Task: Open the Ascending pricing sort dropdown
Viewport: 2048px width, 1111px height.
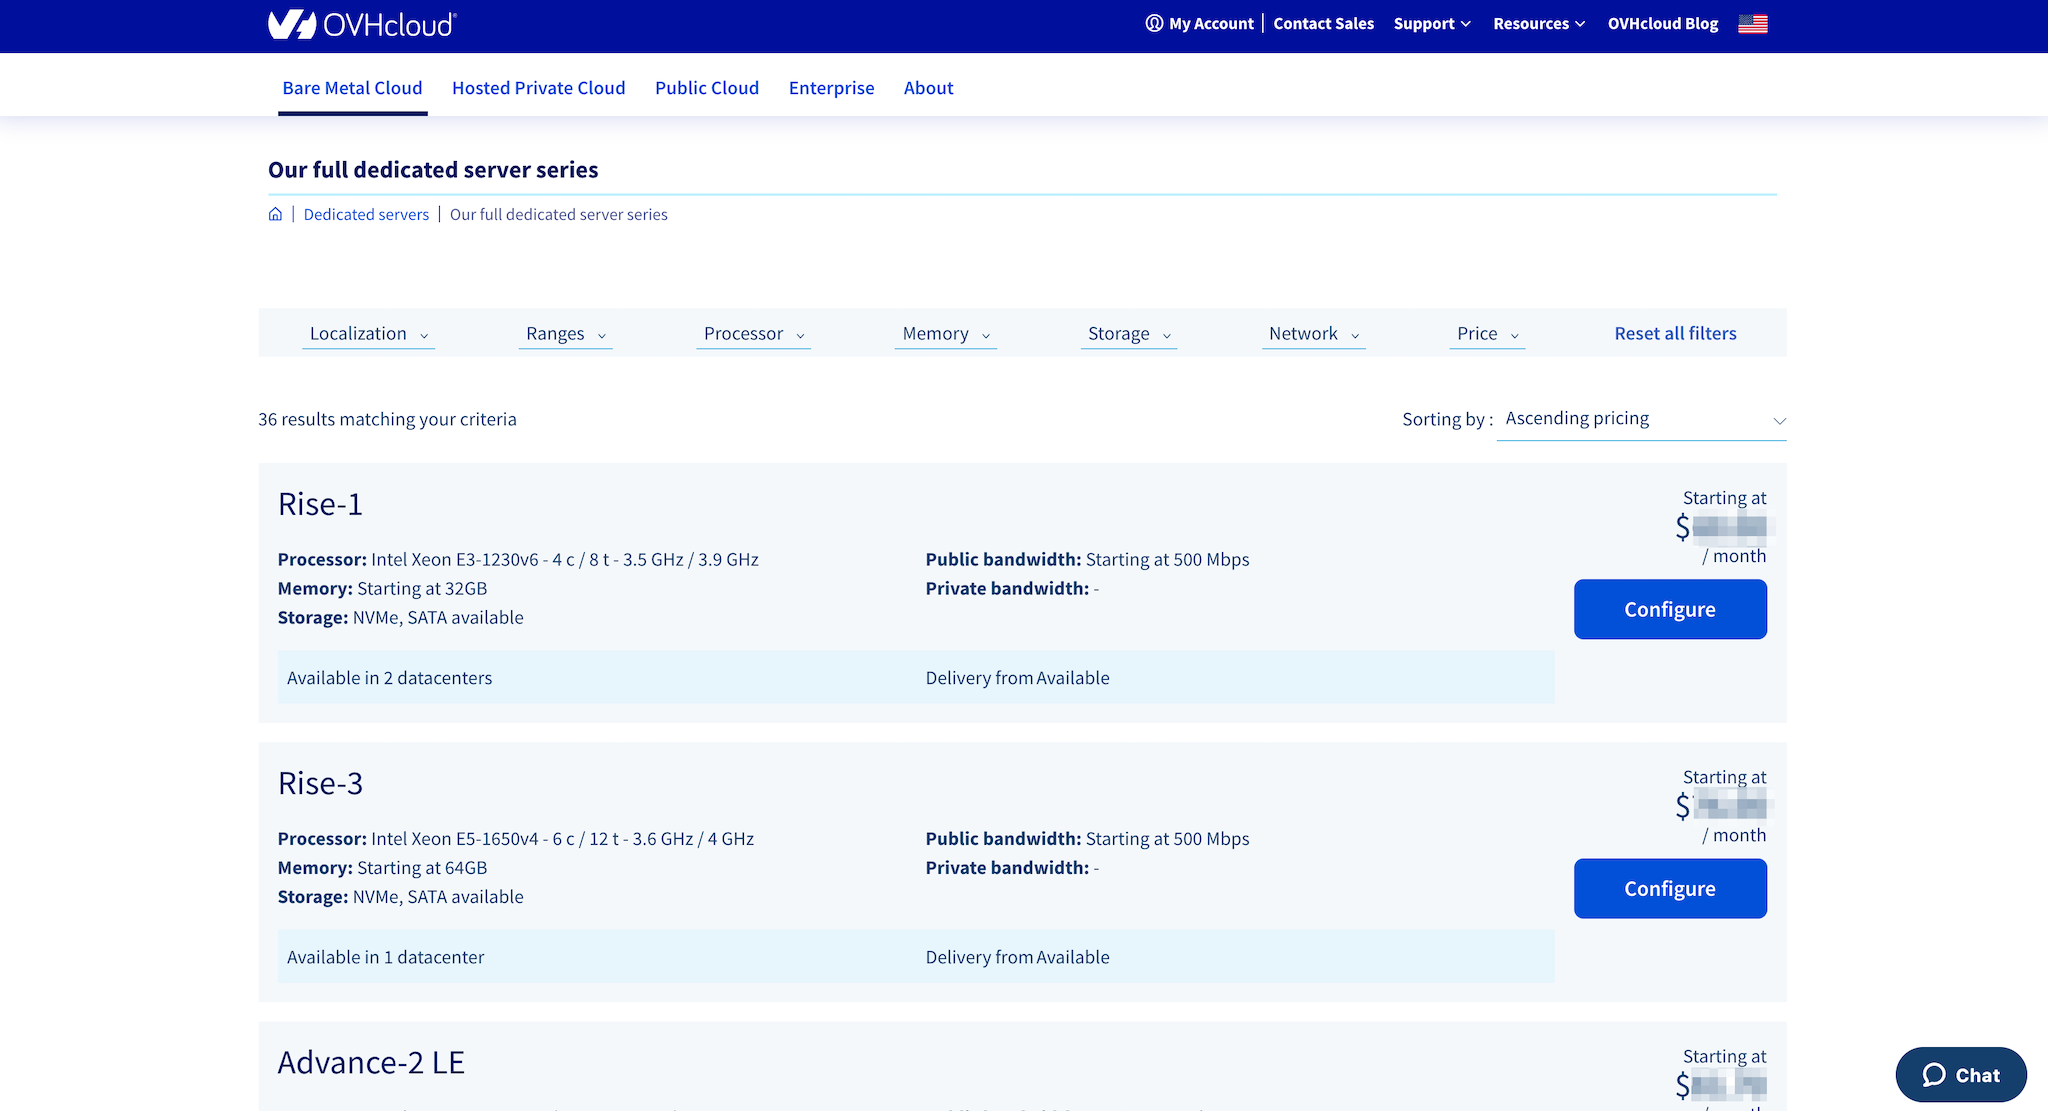Action: pos(1641,419)
